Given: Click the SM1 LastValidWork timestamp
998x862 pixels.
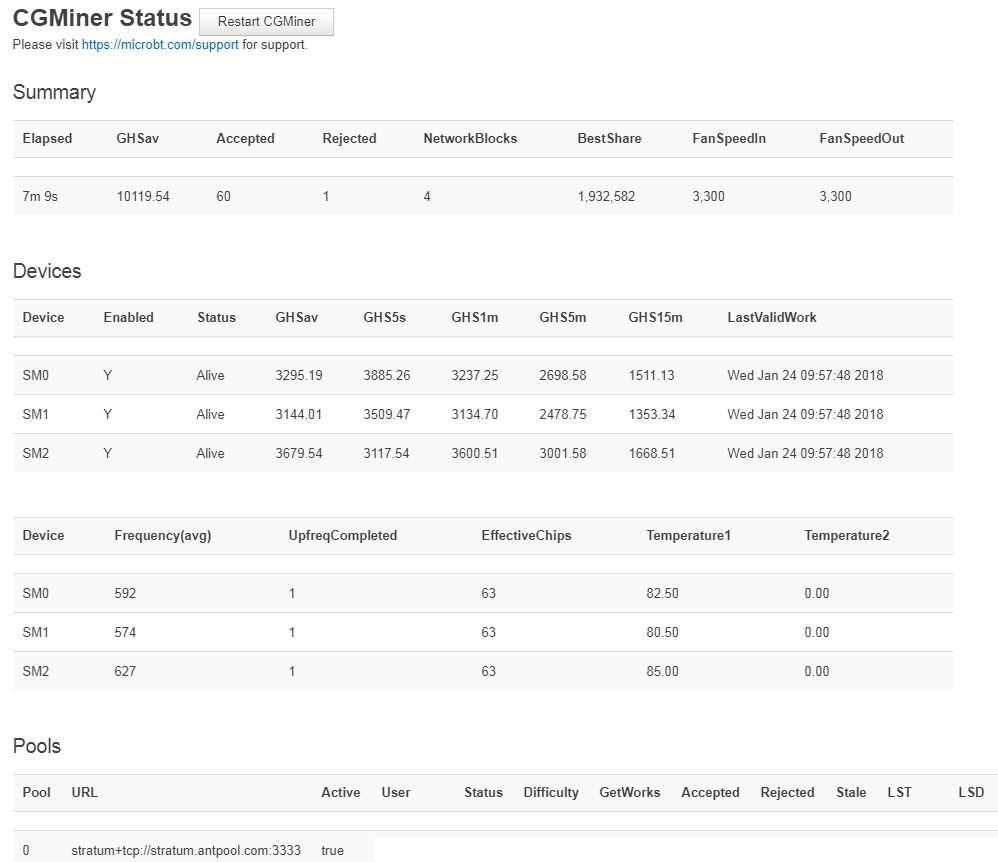Looking at the screenshot, I should click(805, 414).
